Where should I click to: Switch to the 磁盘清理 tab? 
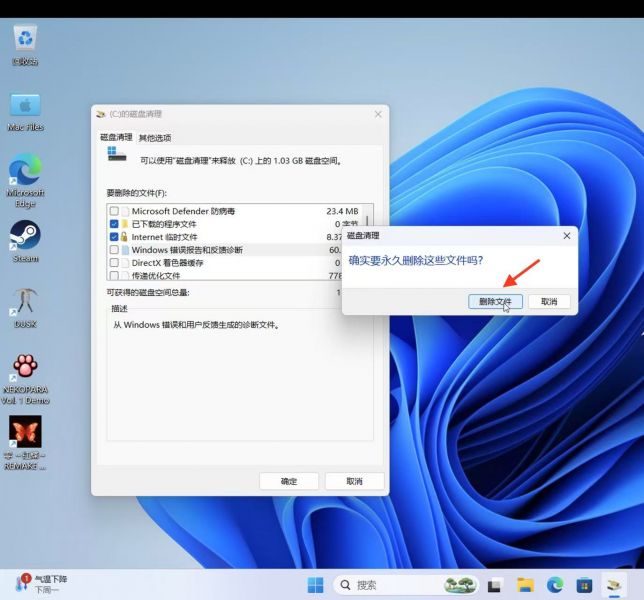click(116, 137)
